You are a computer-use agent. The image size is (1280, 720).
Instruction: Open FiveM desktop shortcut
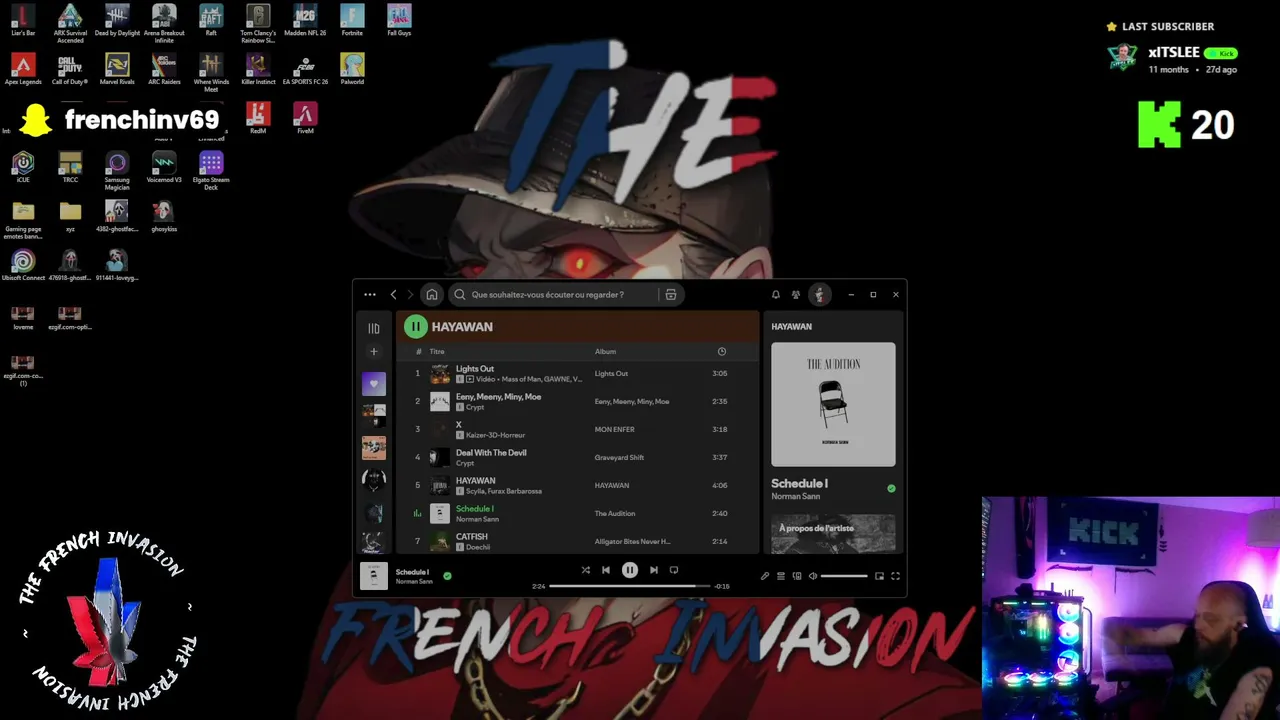305,118
